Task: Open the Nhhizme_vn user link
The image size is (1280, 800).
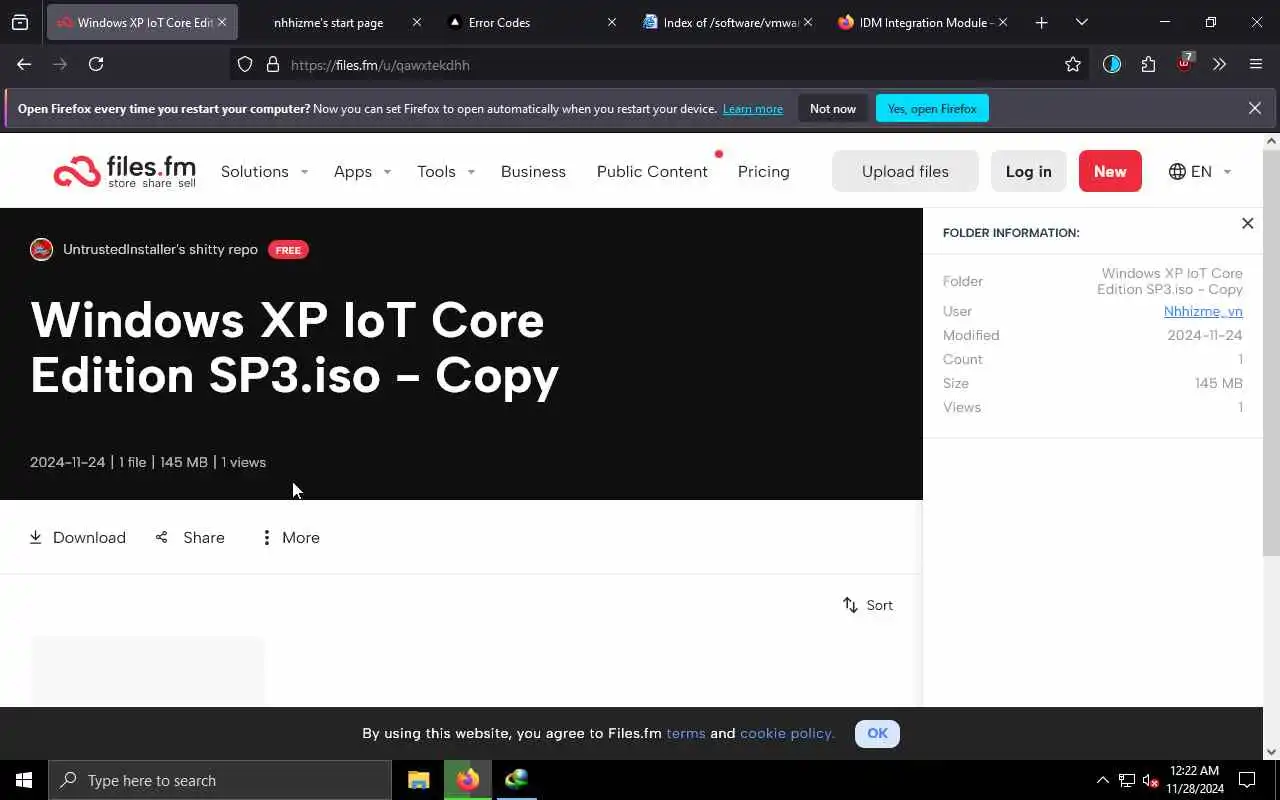Action: pos(1203,311)
